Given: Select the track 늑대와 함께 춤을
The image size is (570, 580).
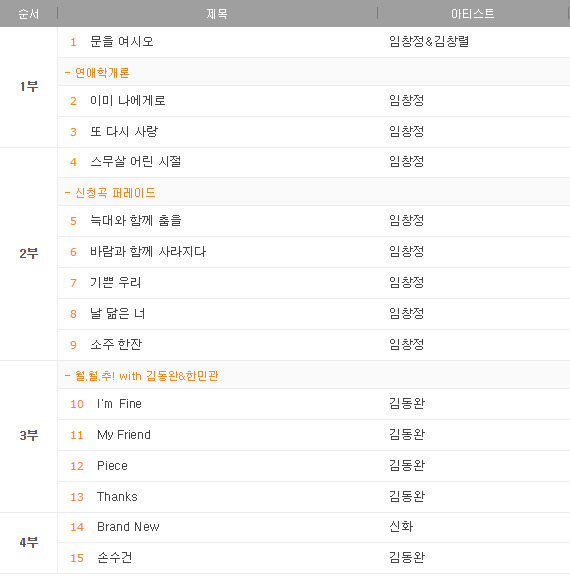Looking at the screenshot, I should tap(136, 221).
